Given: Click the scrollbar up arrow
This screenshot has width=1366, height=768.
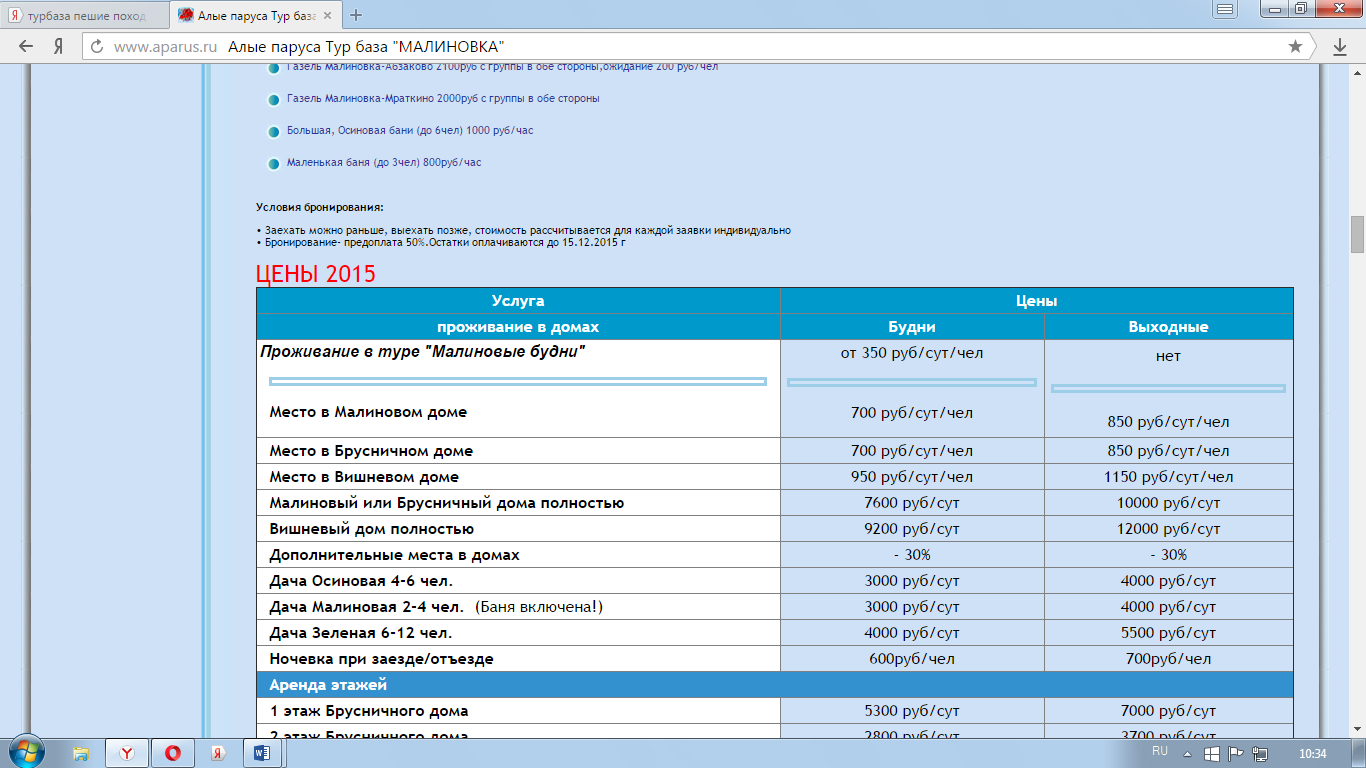Looking at the screenshot, I should click(1357, 73).
